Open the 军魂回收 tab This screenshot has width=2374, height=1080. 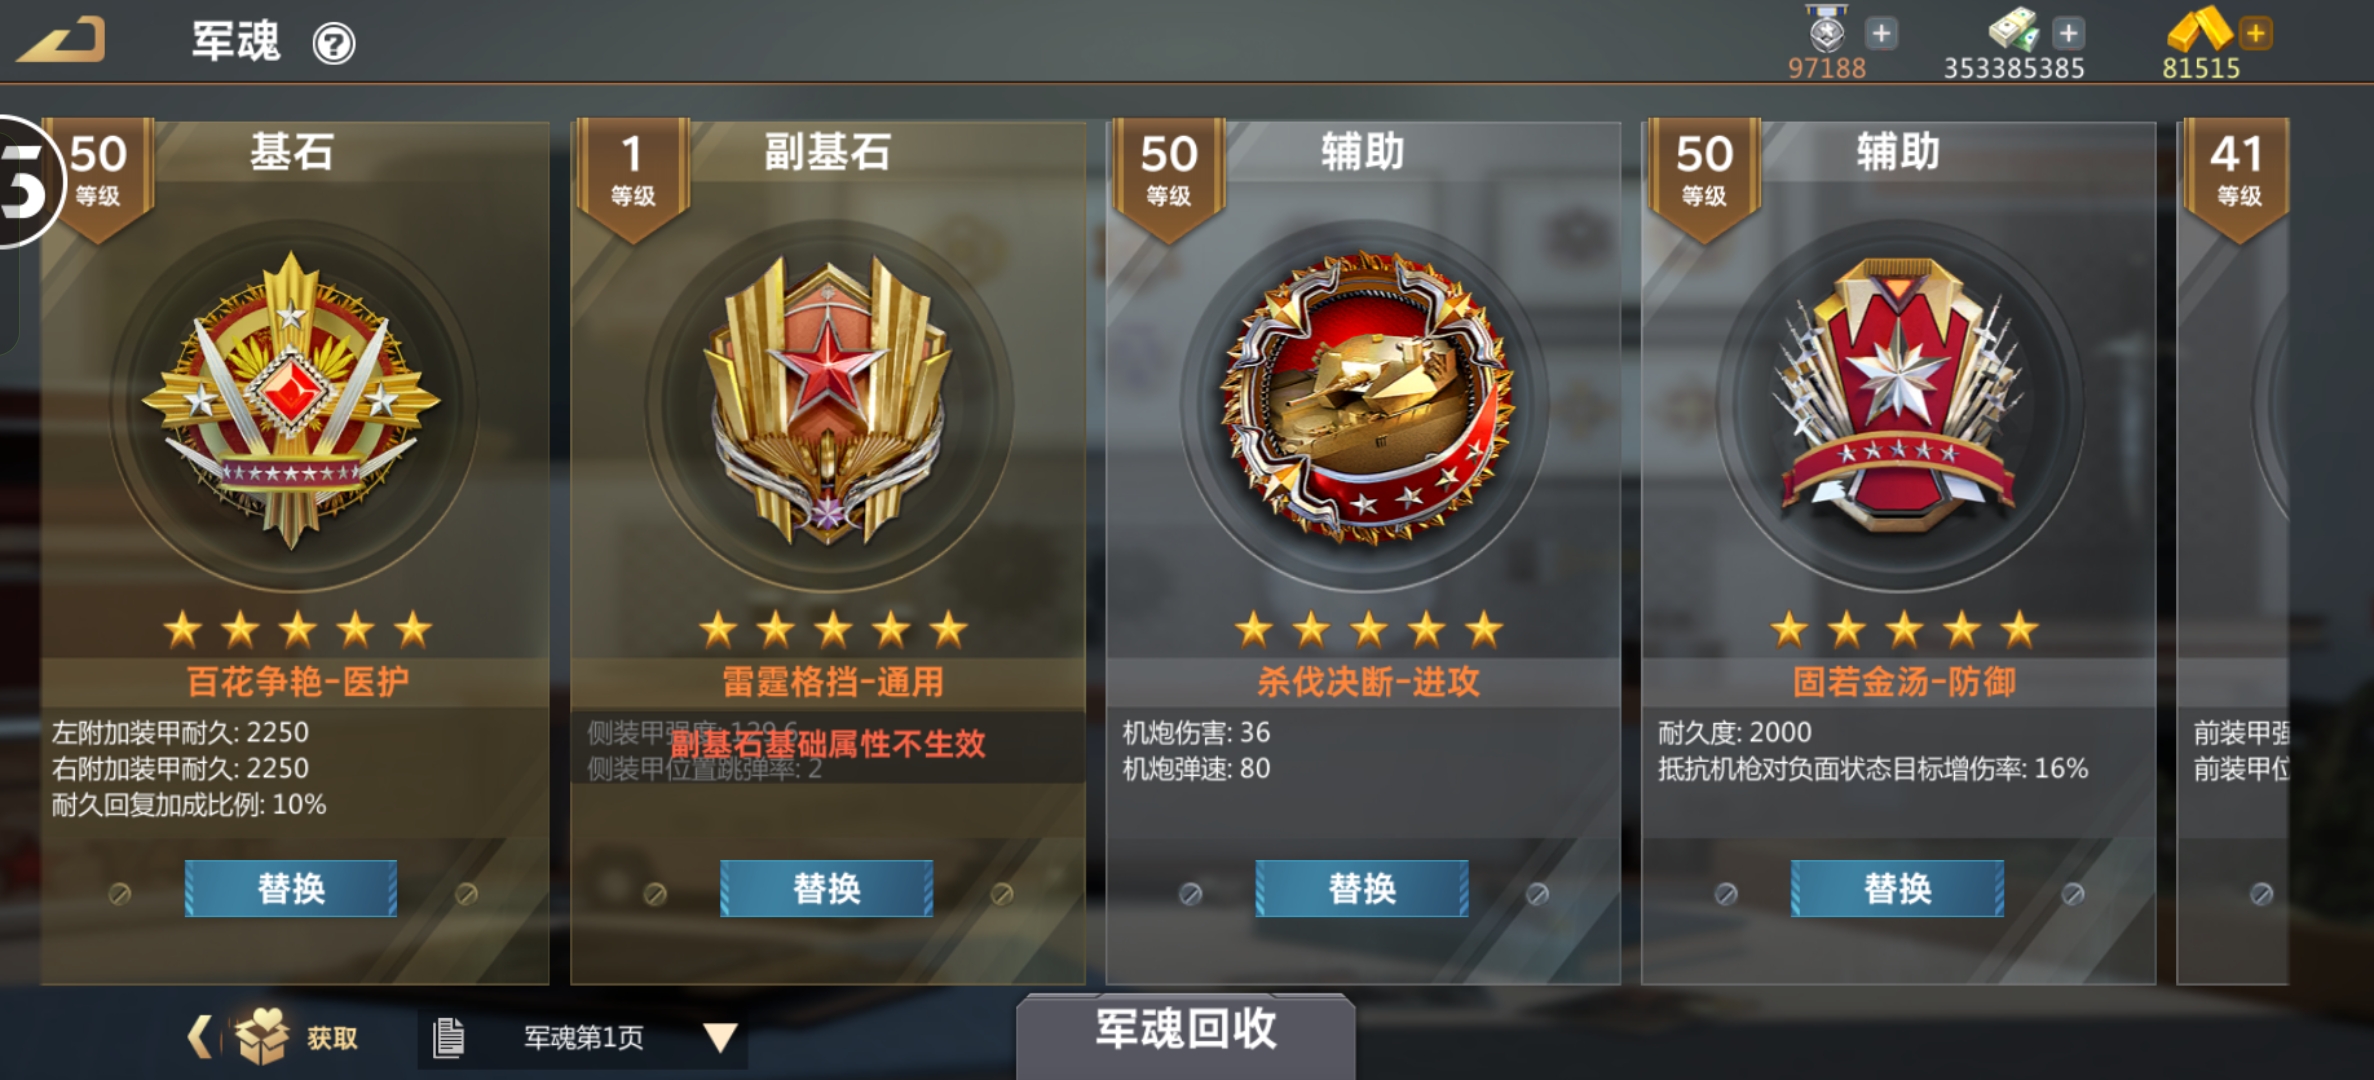click(x=1186, y=1032)
